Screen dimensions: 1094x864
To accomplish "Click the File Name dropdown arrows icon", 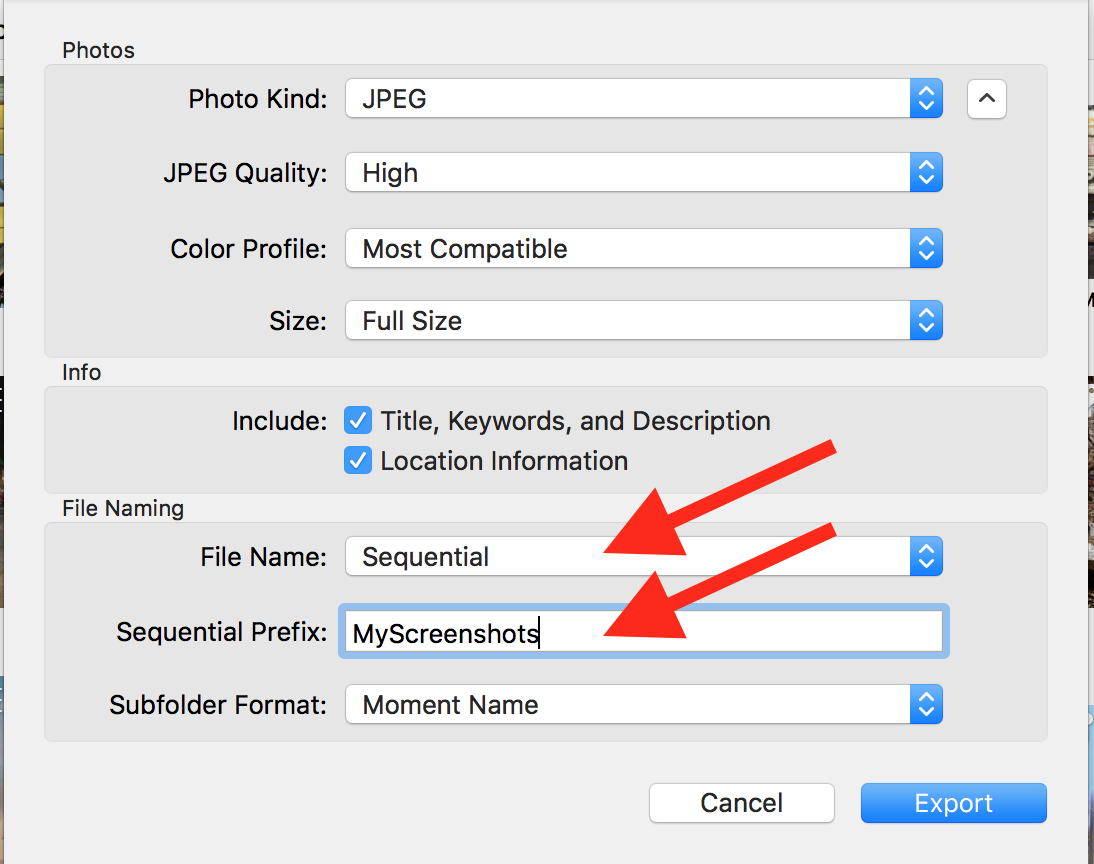I will point(926,556).
